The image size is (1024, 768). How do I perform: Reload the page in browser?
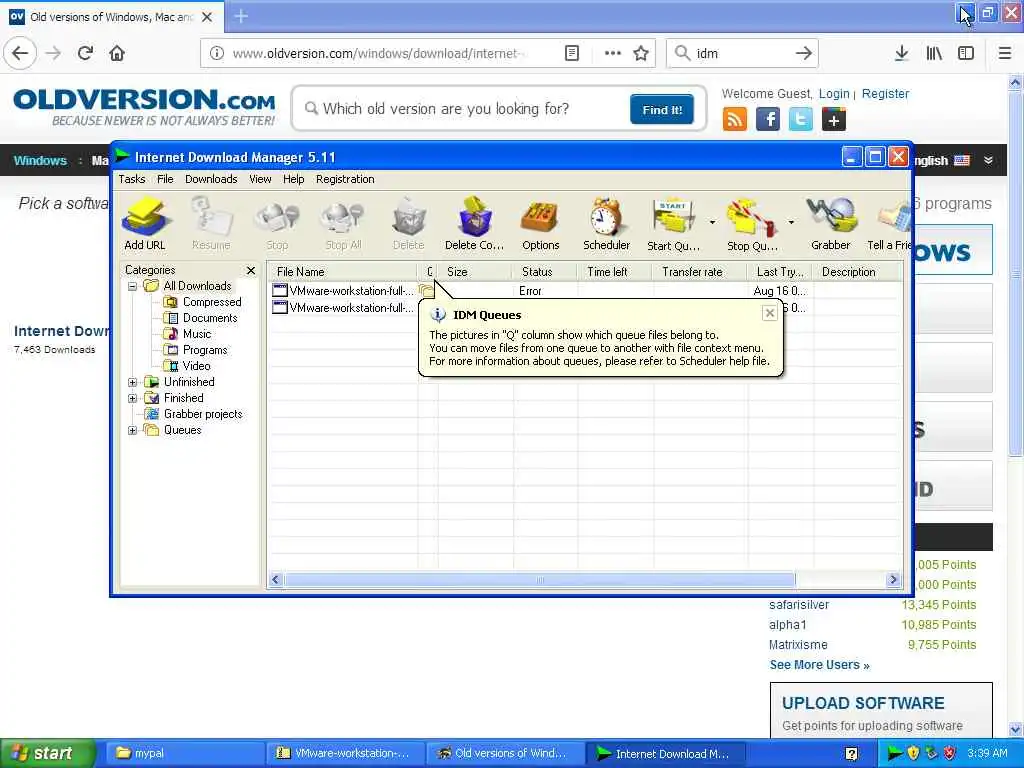[x=85, y=53]
